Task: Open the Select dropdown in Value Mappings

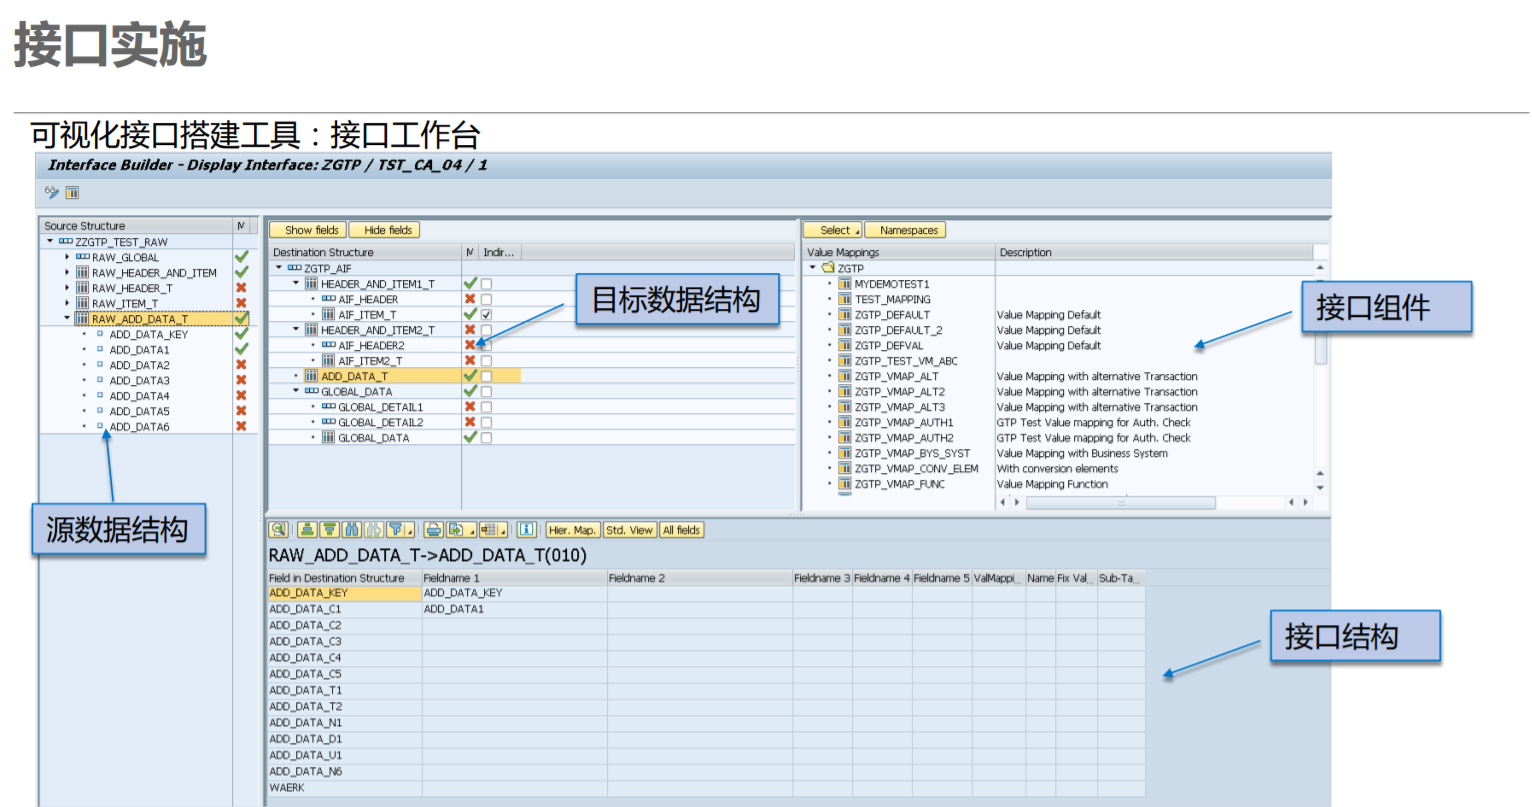Action: [832, 229]
